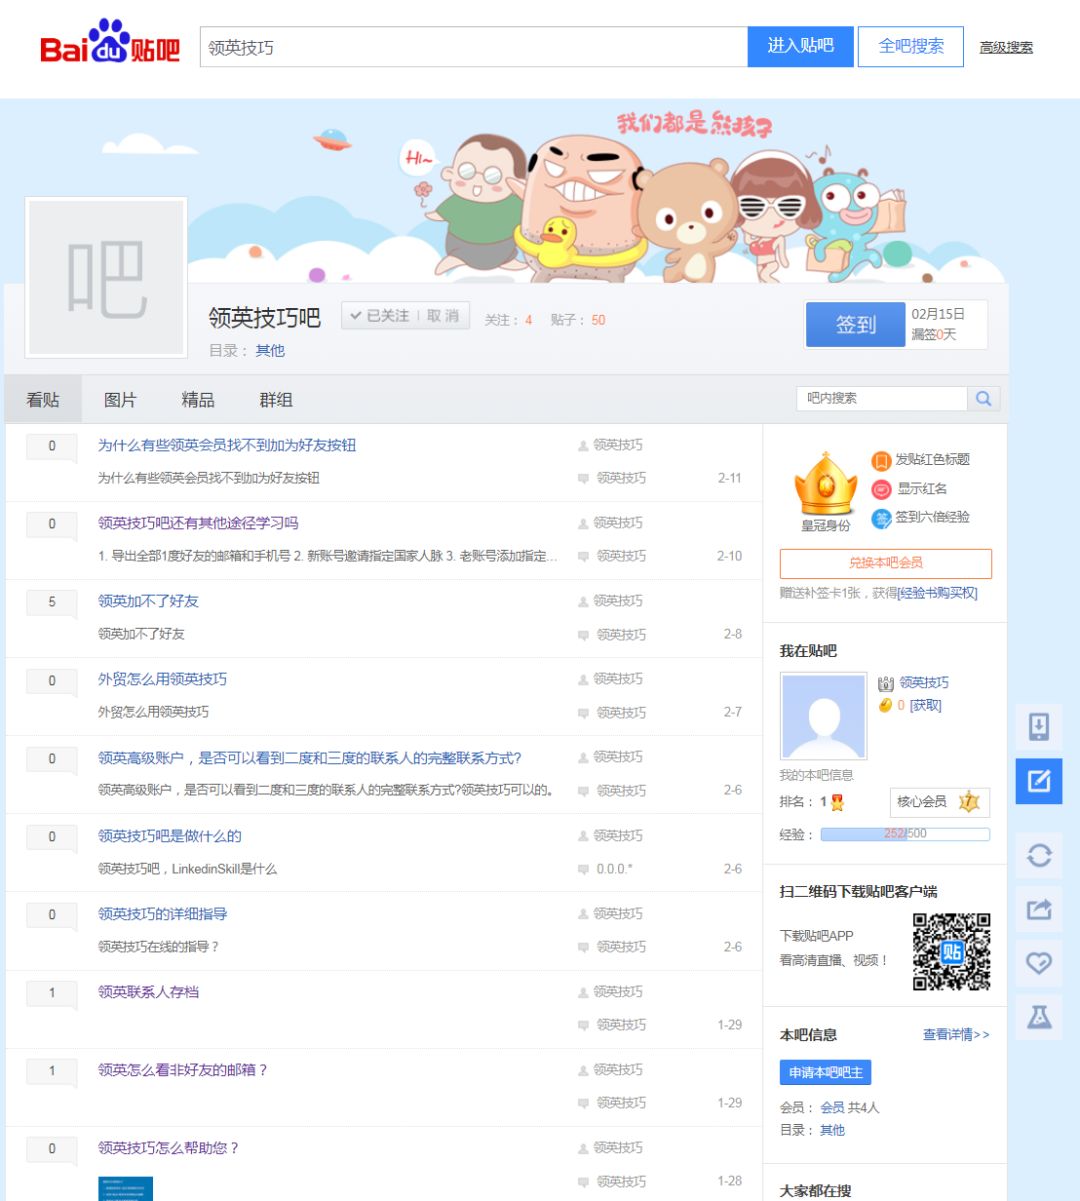Viewport: 1080px width, 1201px height.
Task: Click the download app icon in right sidebar
Action: [1039, 727]
